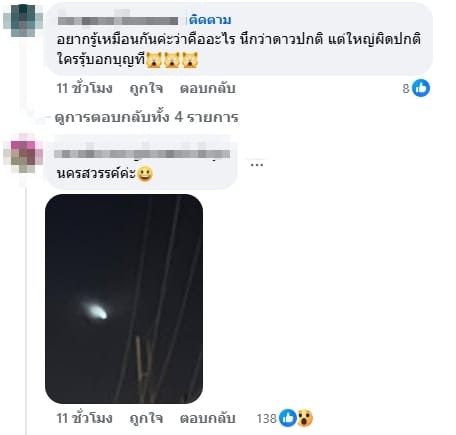Click the pink blurred avatar of second commenter
This screenshot has width=456, height=435.
click(x=23, y=153)
